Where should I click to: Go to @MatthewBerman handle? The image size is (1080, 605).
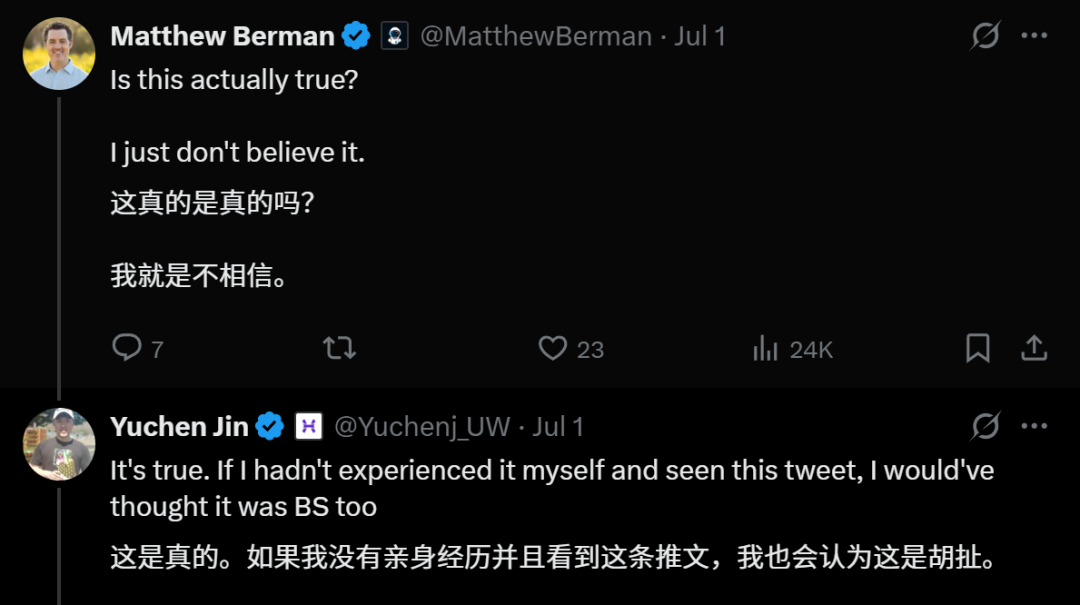(536, 36)
